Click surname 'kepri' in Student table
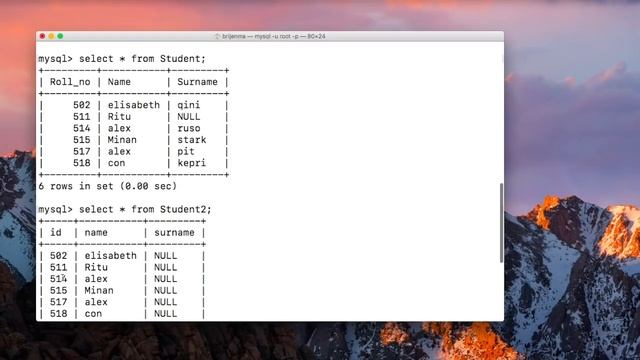This screenshot has width=640, height=360. tap(192, 163)
